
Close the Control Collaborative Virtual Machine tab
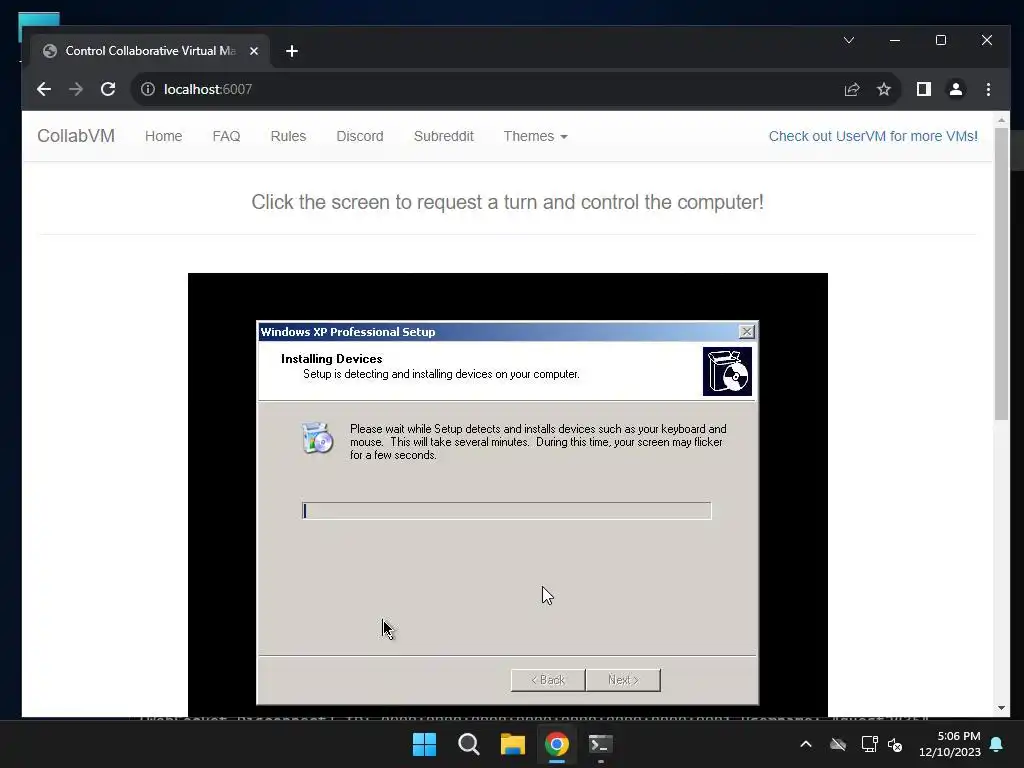[254, 51]
